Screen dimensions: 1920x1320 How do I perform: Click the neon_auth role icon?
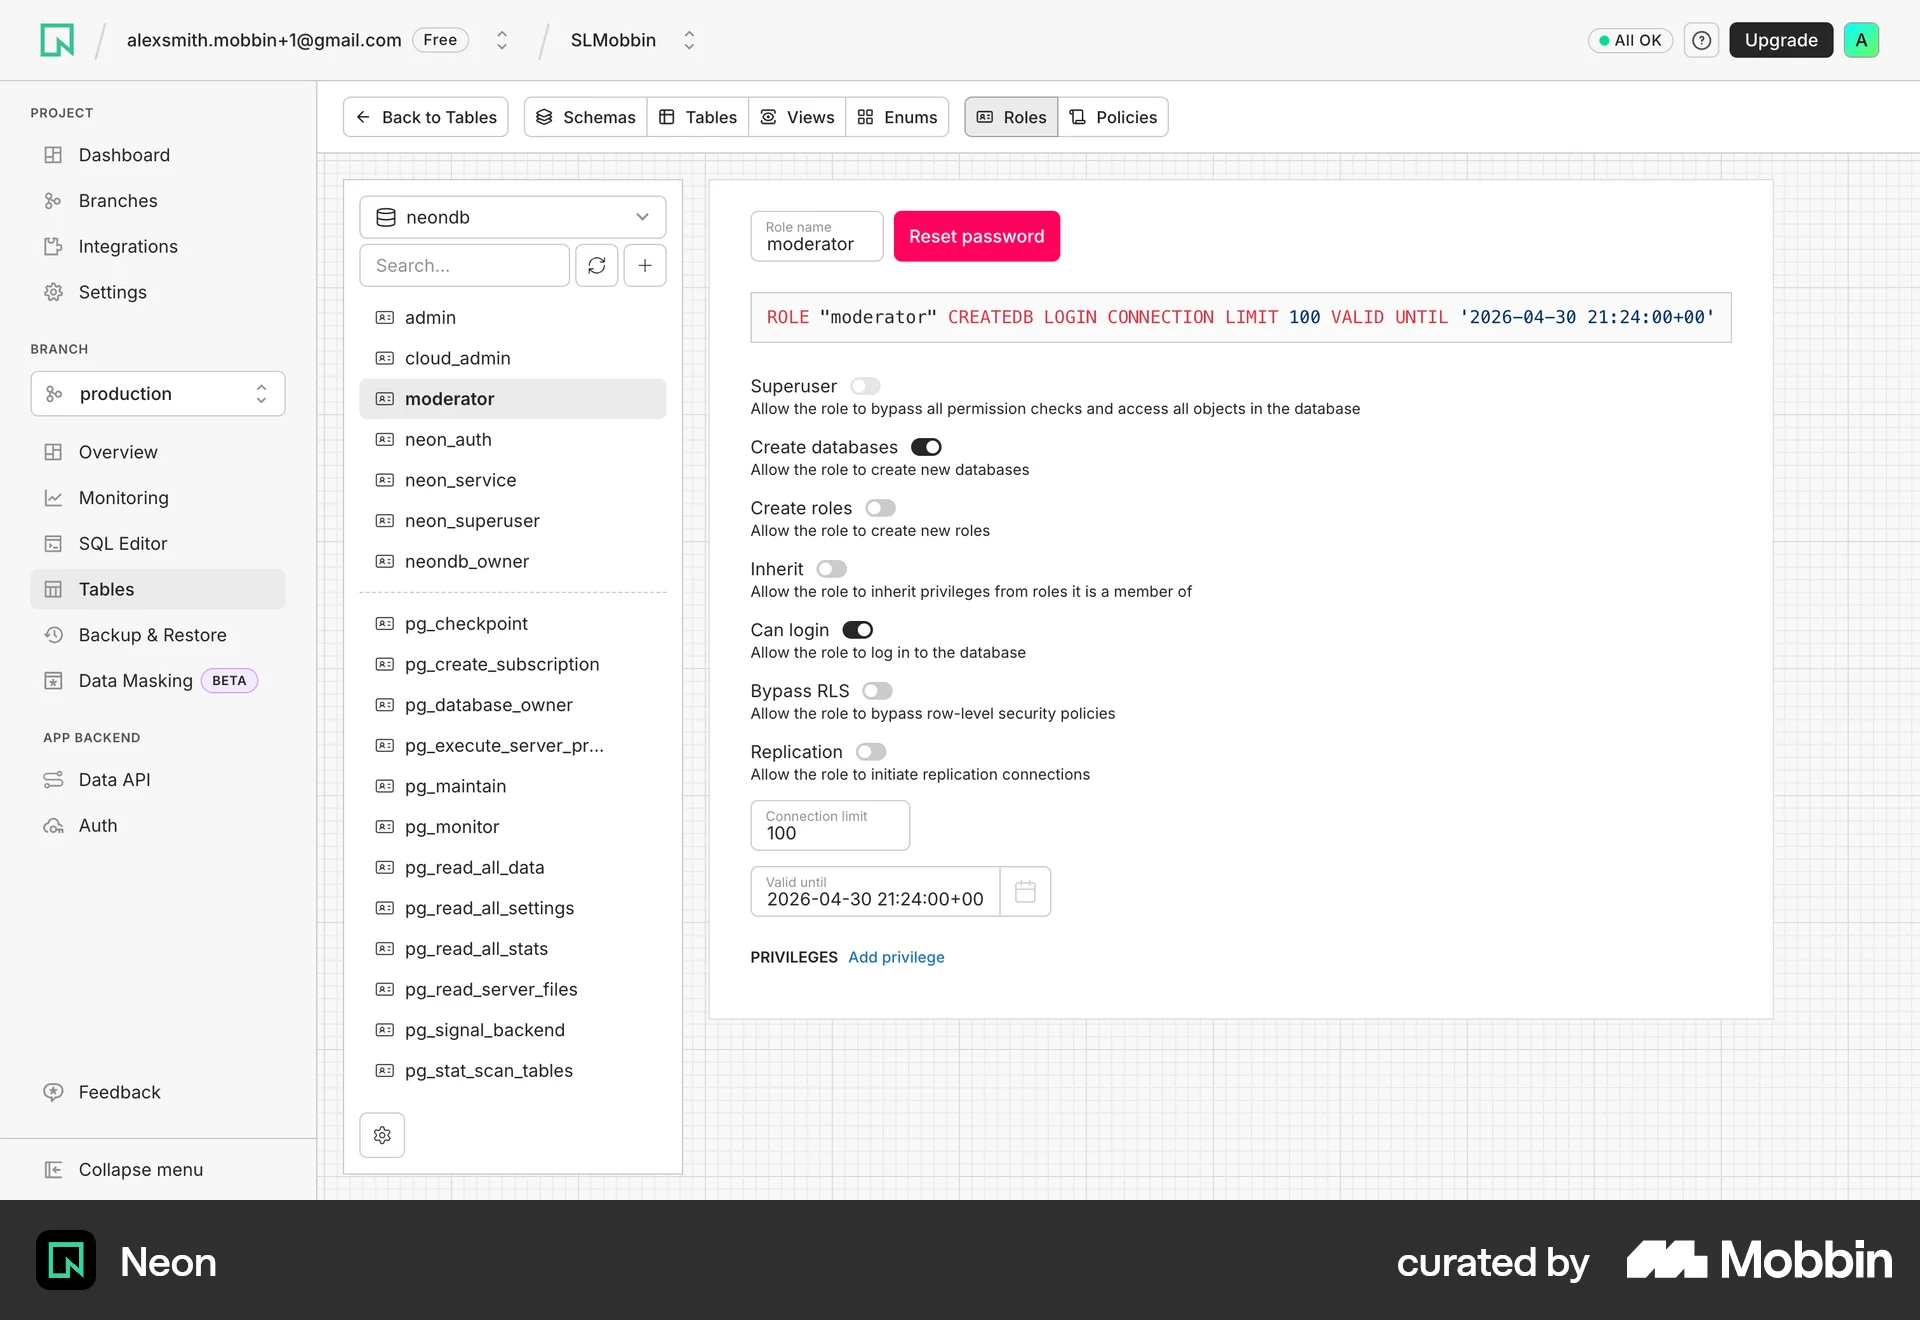click(384, 440)
